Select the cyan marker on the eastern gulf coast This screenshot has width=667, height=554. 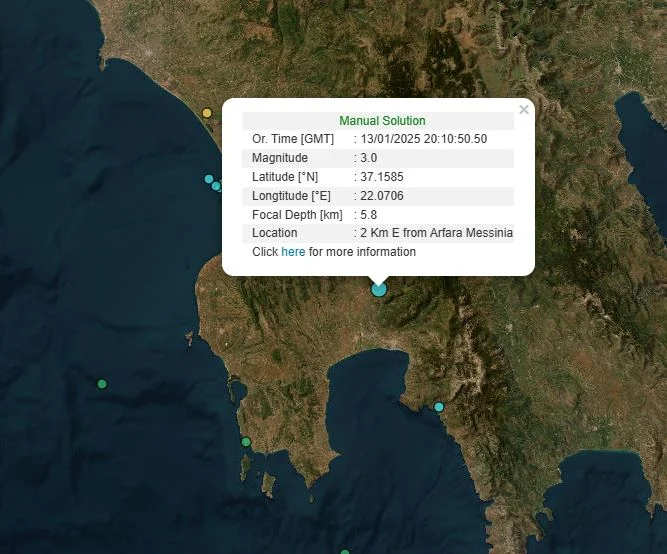click(438, 407)
